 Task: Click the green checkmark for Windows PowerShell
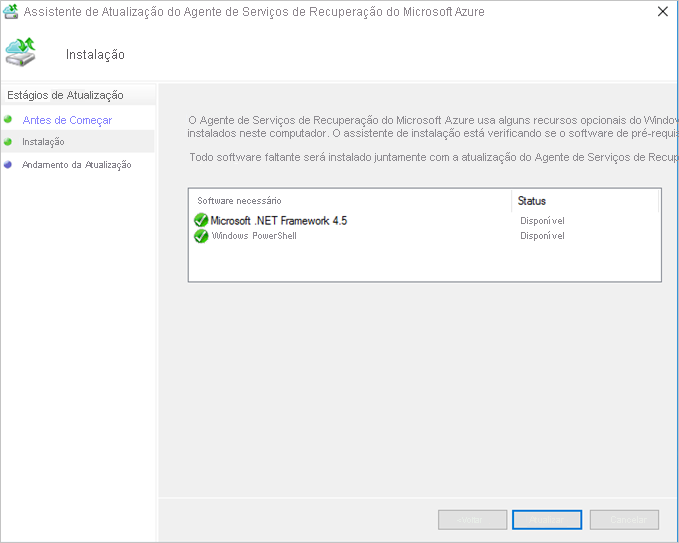coord(201,236)
